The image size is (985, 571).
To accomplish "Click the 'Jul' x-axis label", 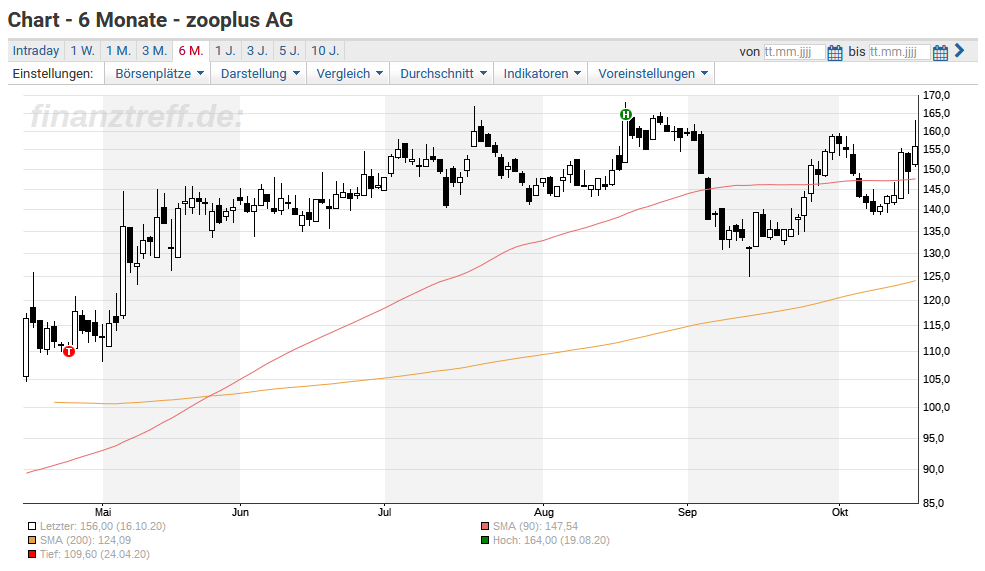I will (x=384, y=512).
